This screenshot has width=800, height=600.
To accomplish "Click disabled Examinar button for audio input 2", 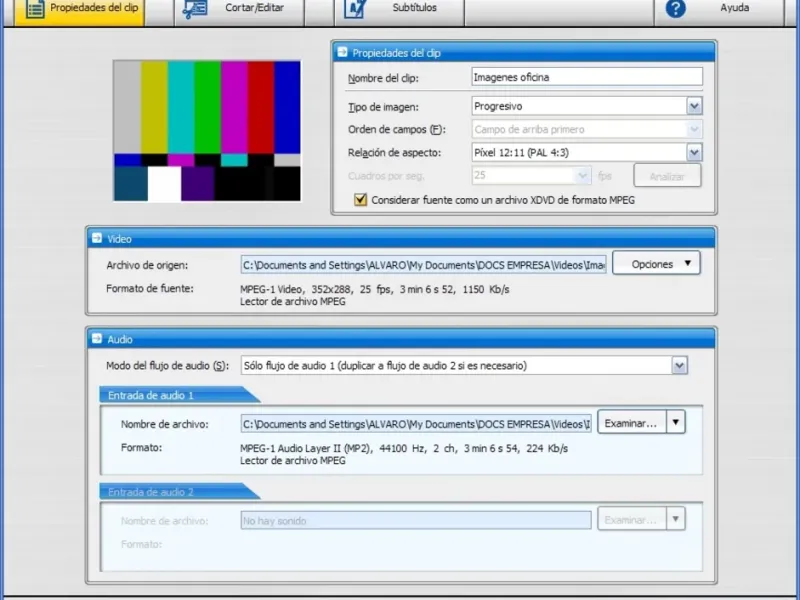I will click(x=632, y=519).
